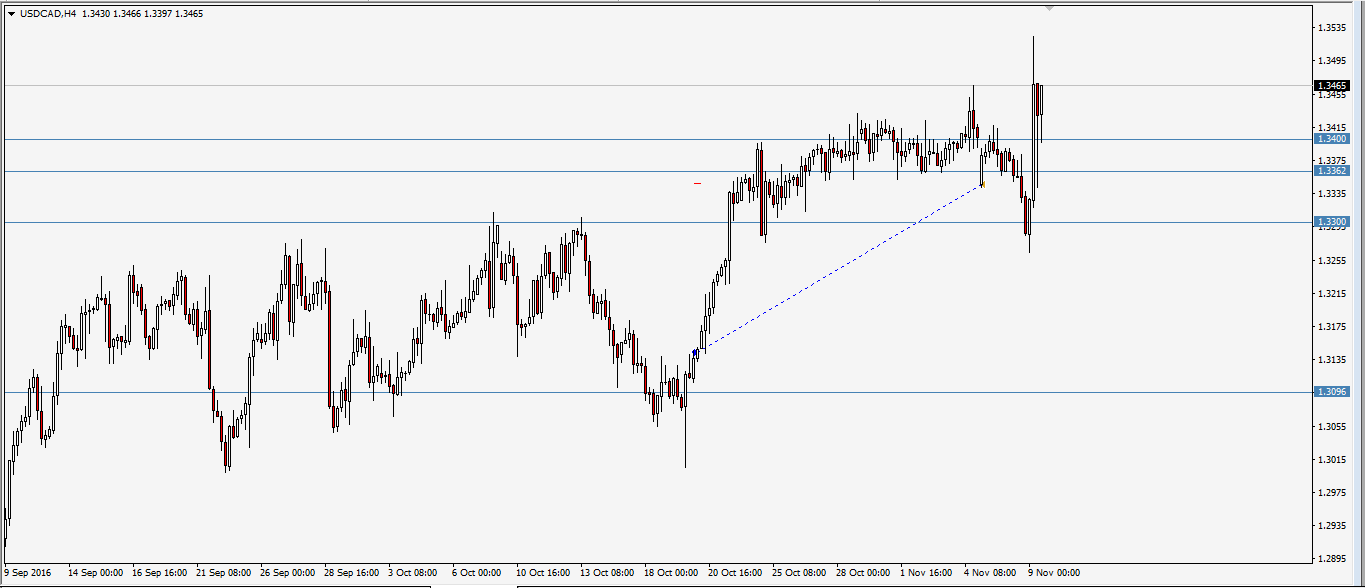The width and height of the screenshot is (1365, 588).
Task: Click the 1.3400 horizontal line price tag
Action: 1333,139
